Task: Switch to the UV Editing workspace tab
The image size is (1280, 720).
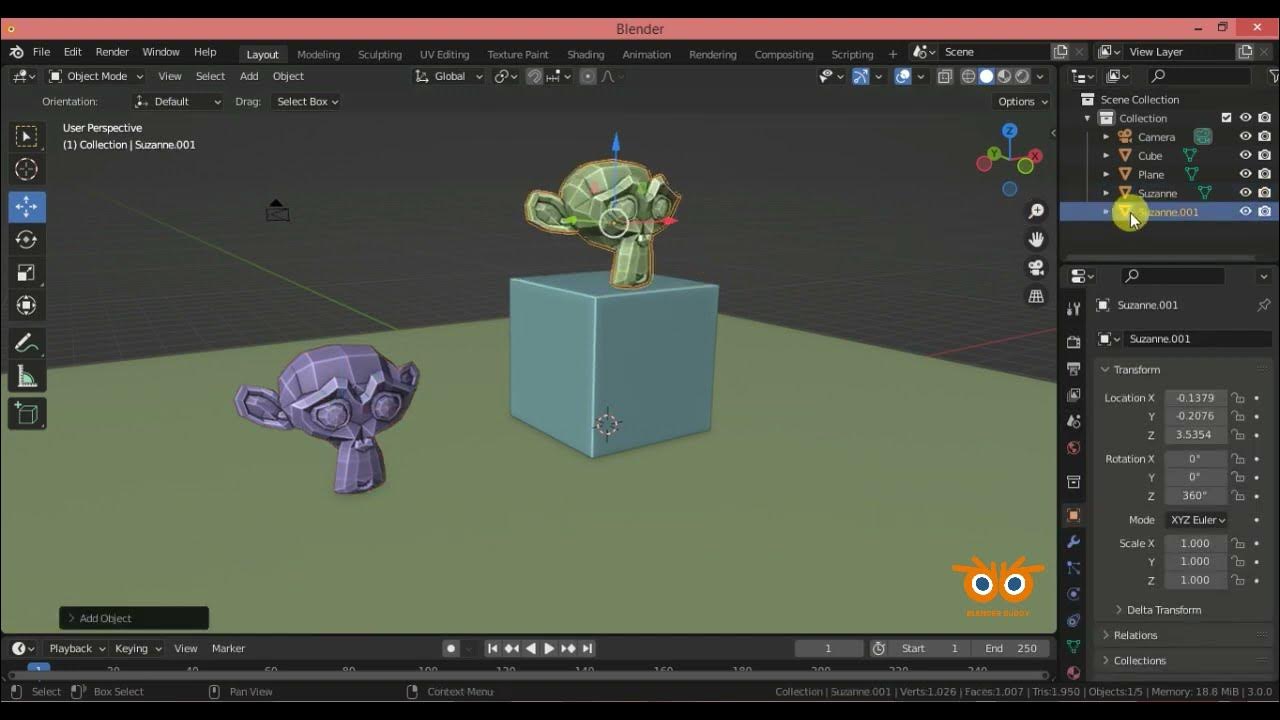Action: 444,54
